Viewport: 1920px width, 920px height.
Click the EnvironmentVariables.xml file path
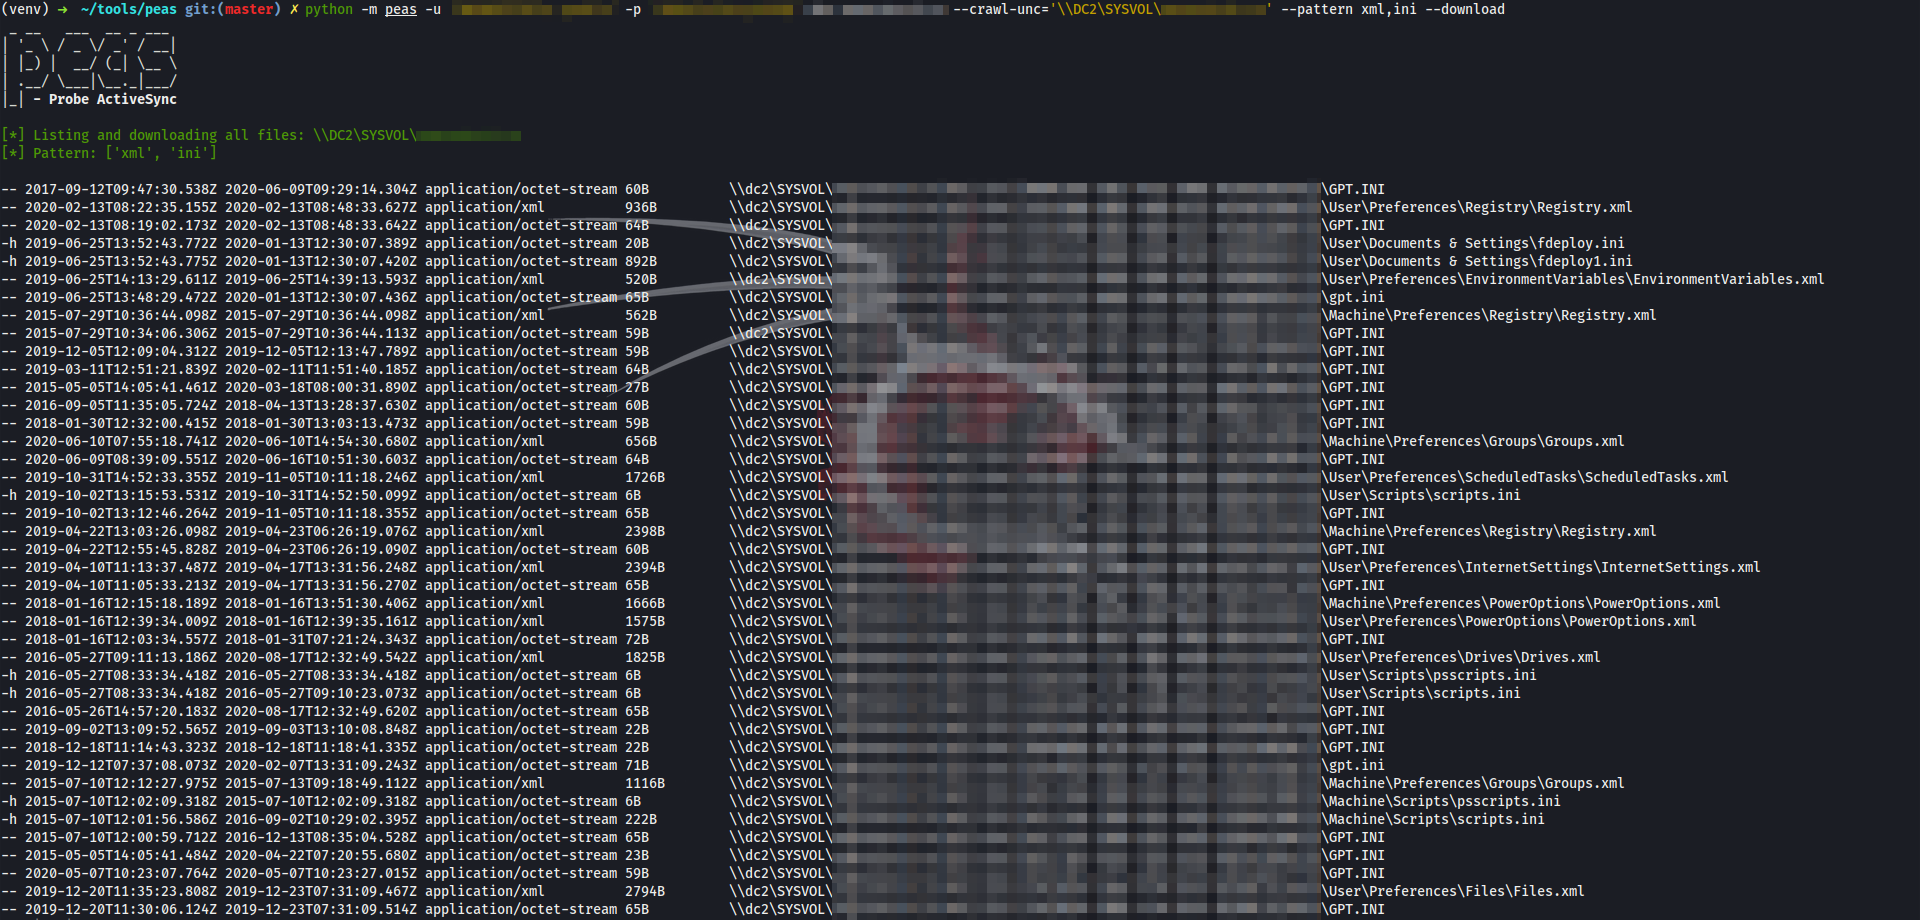pos(1574,280)
